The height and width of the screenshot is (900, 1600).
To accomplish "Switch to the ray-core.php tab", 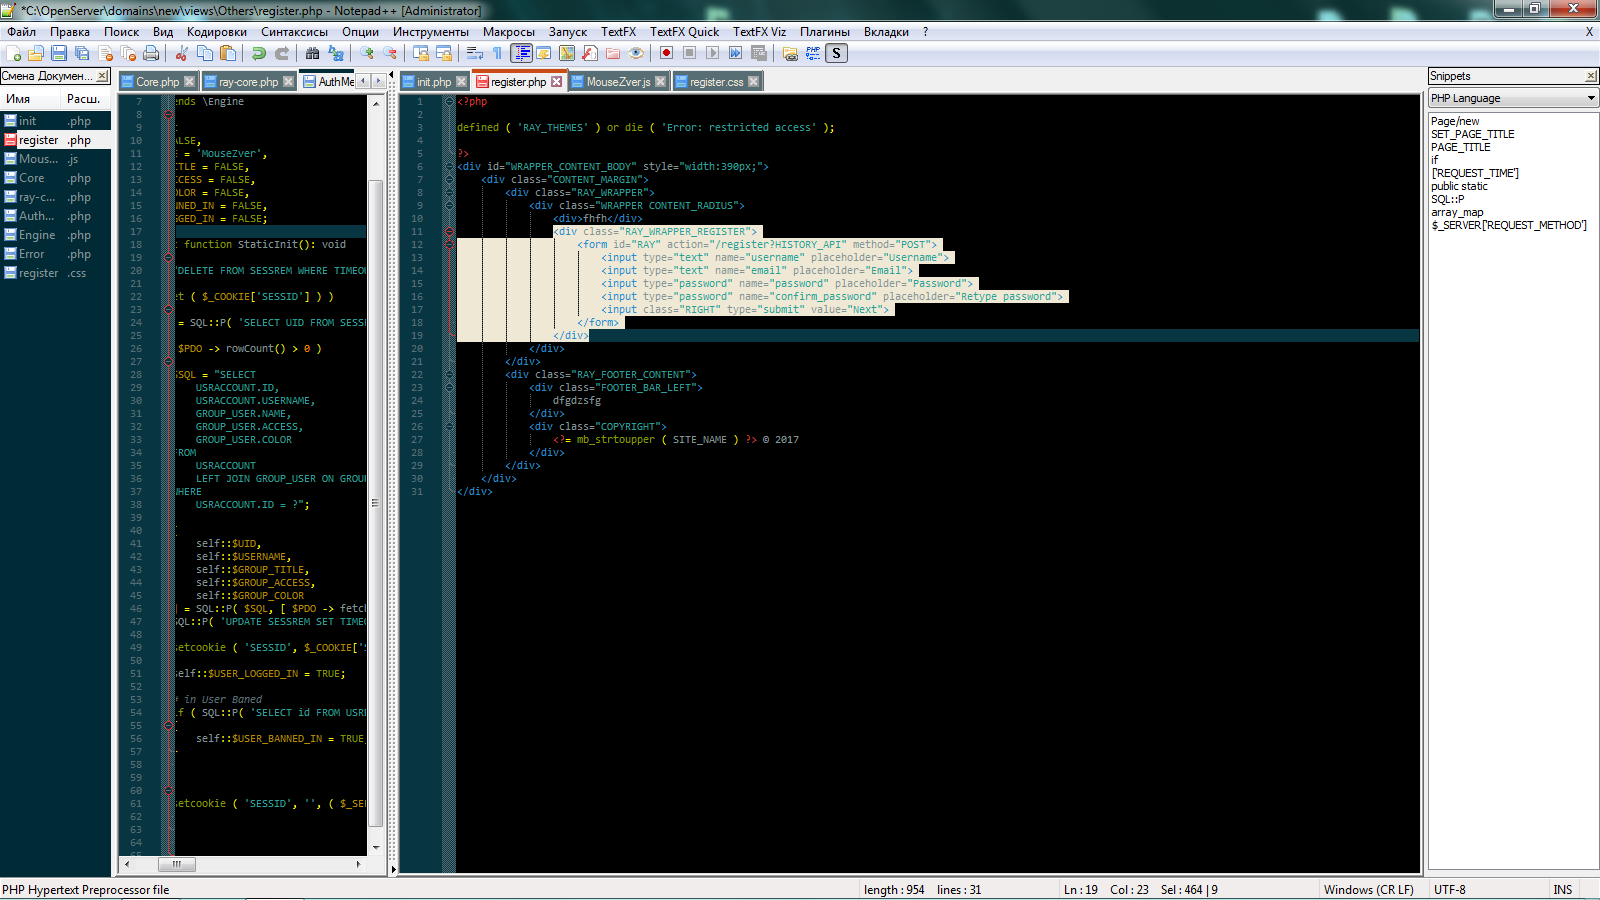I will [x=248, y=82].
